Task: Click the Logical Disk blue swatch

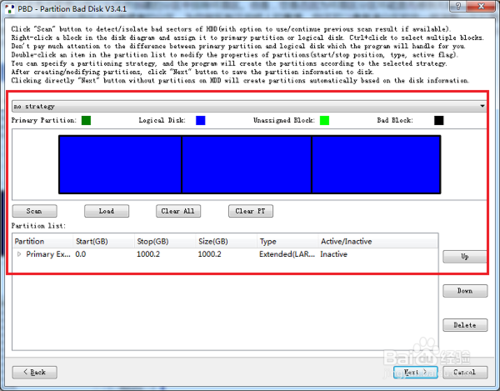Action: click(x=200, y=120)
